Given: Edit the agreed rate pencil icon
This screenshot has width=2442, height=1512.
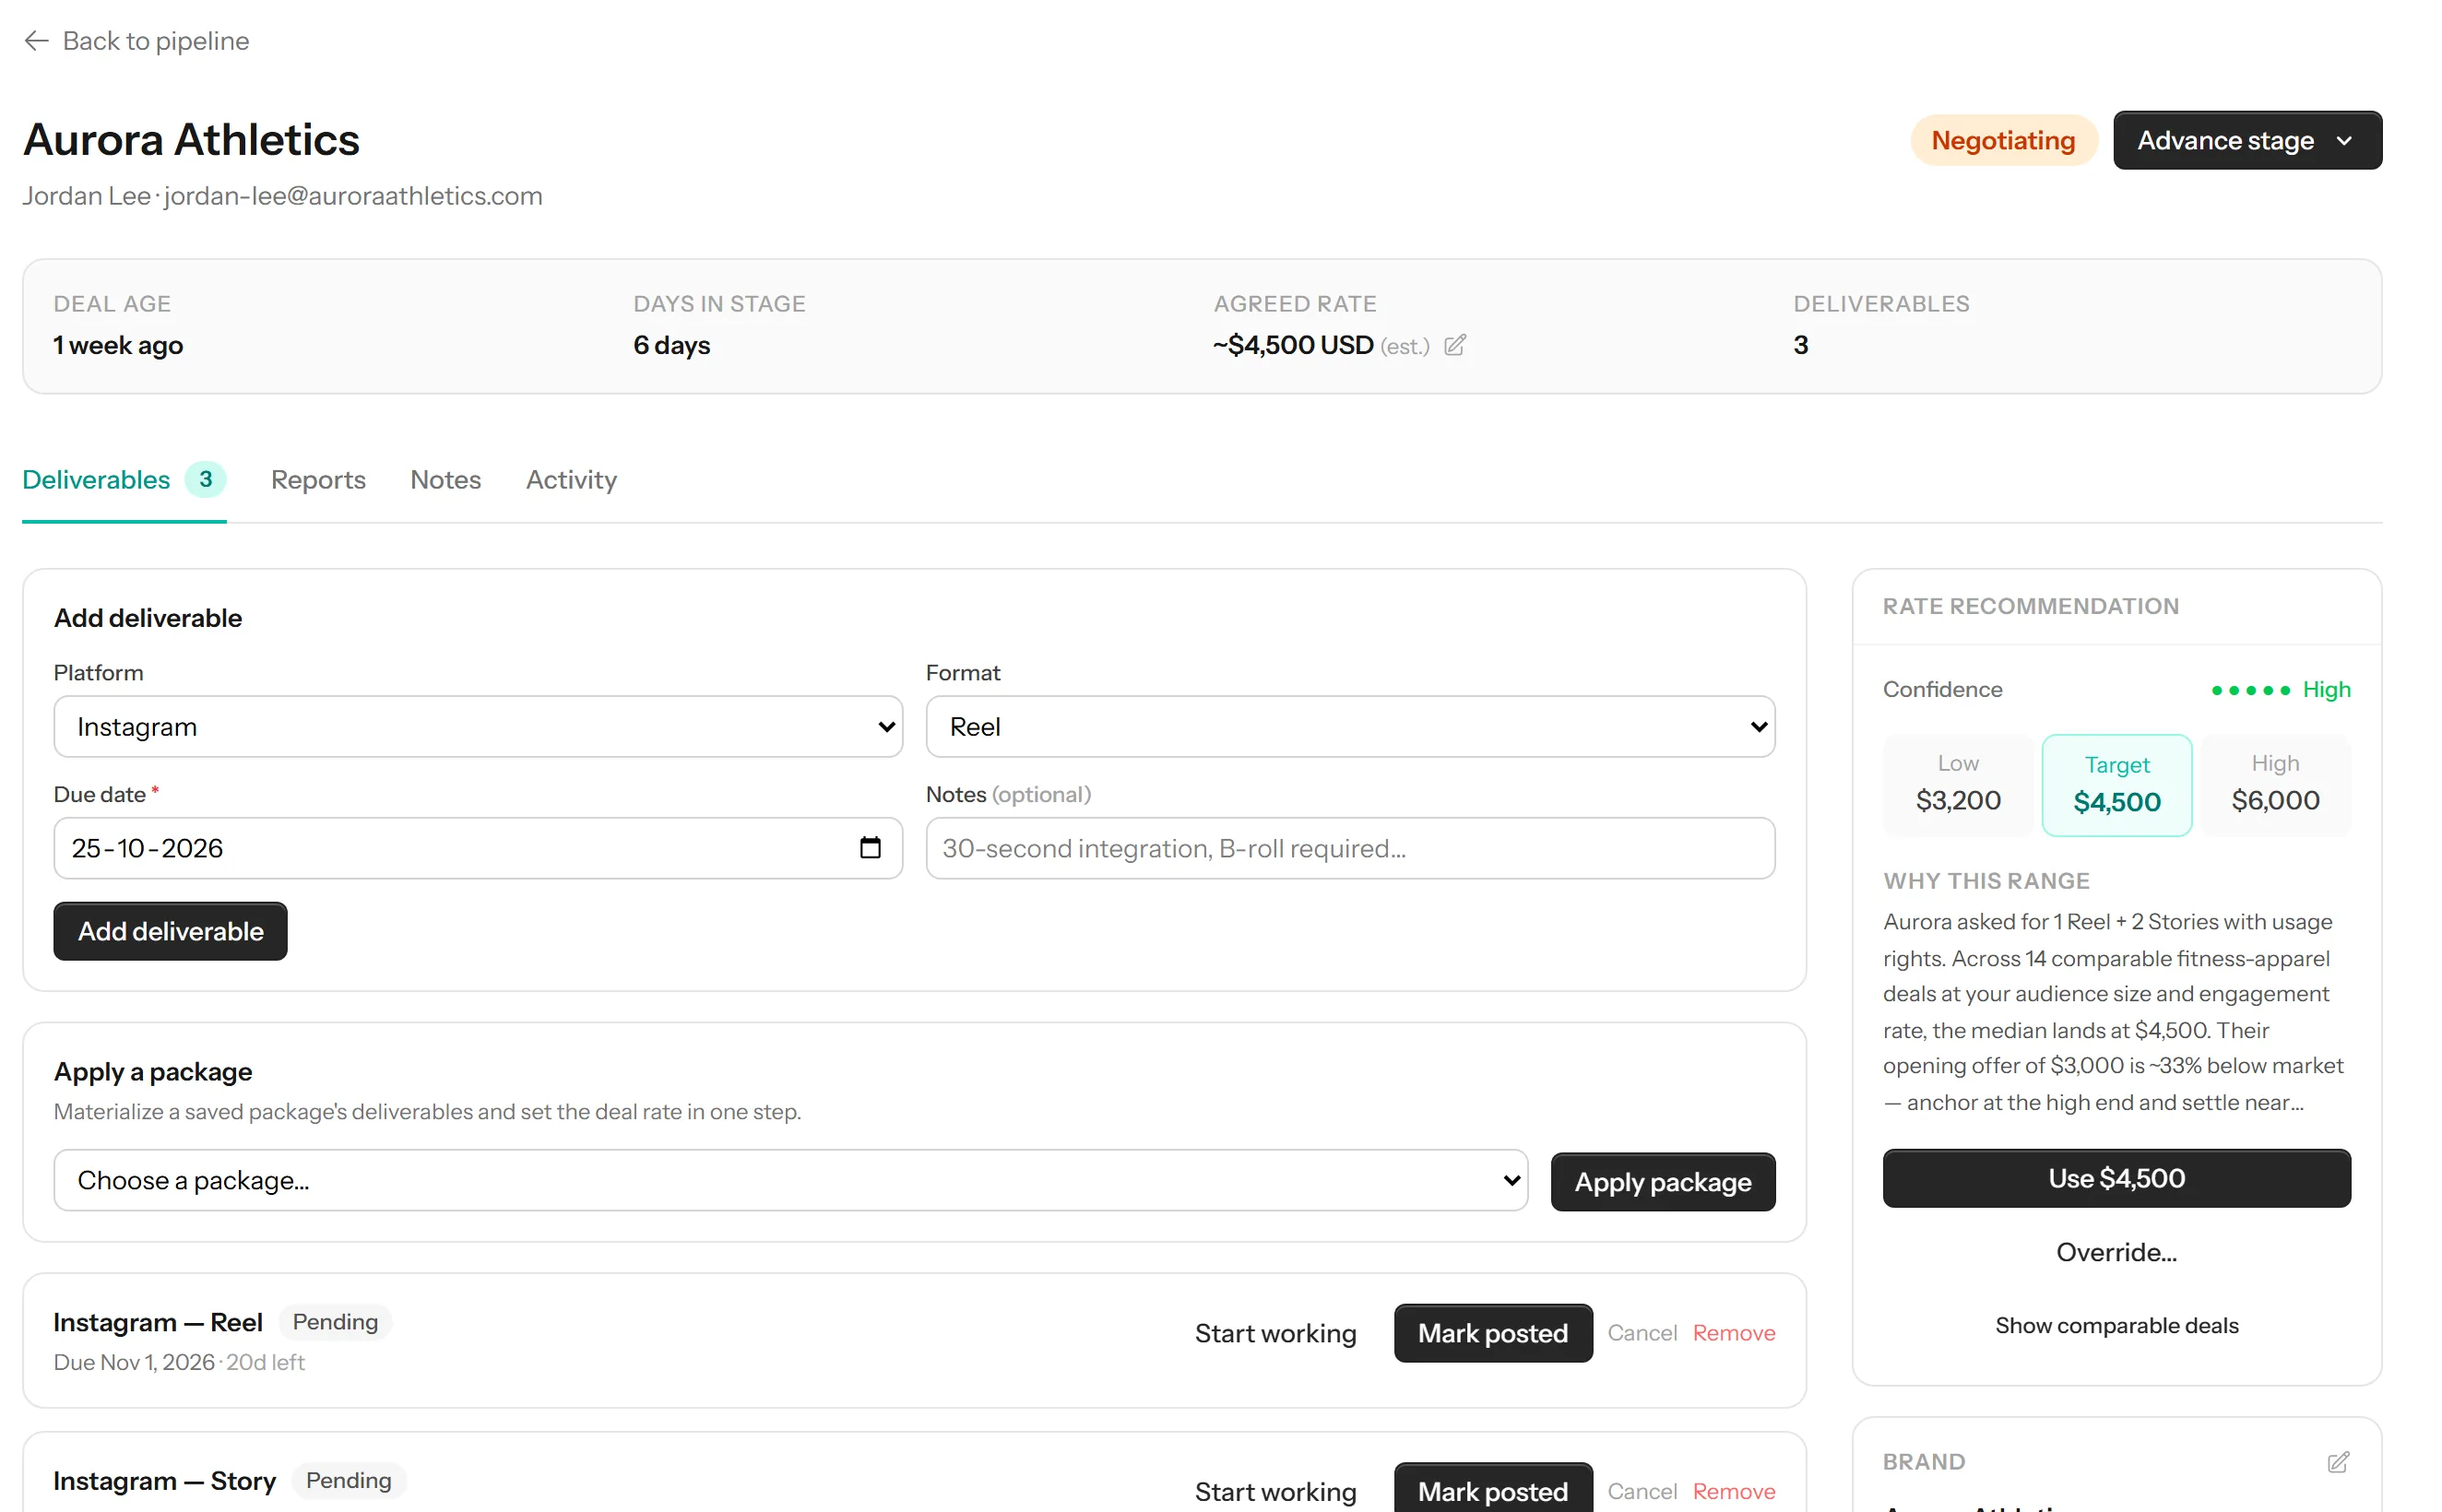Looking at the screenshot, I should pos(1455,346).
